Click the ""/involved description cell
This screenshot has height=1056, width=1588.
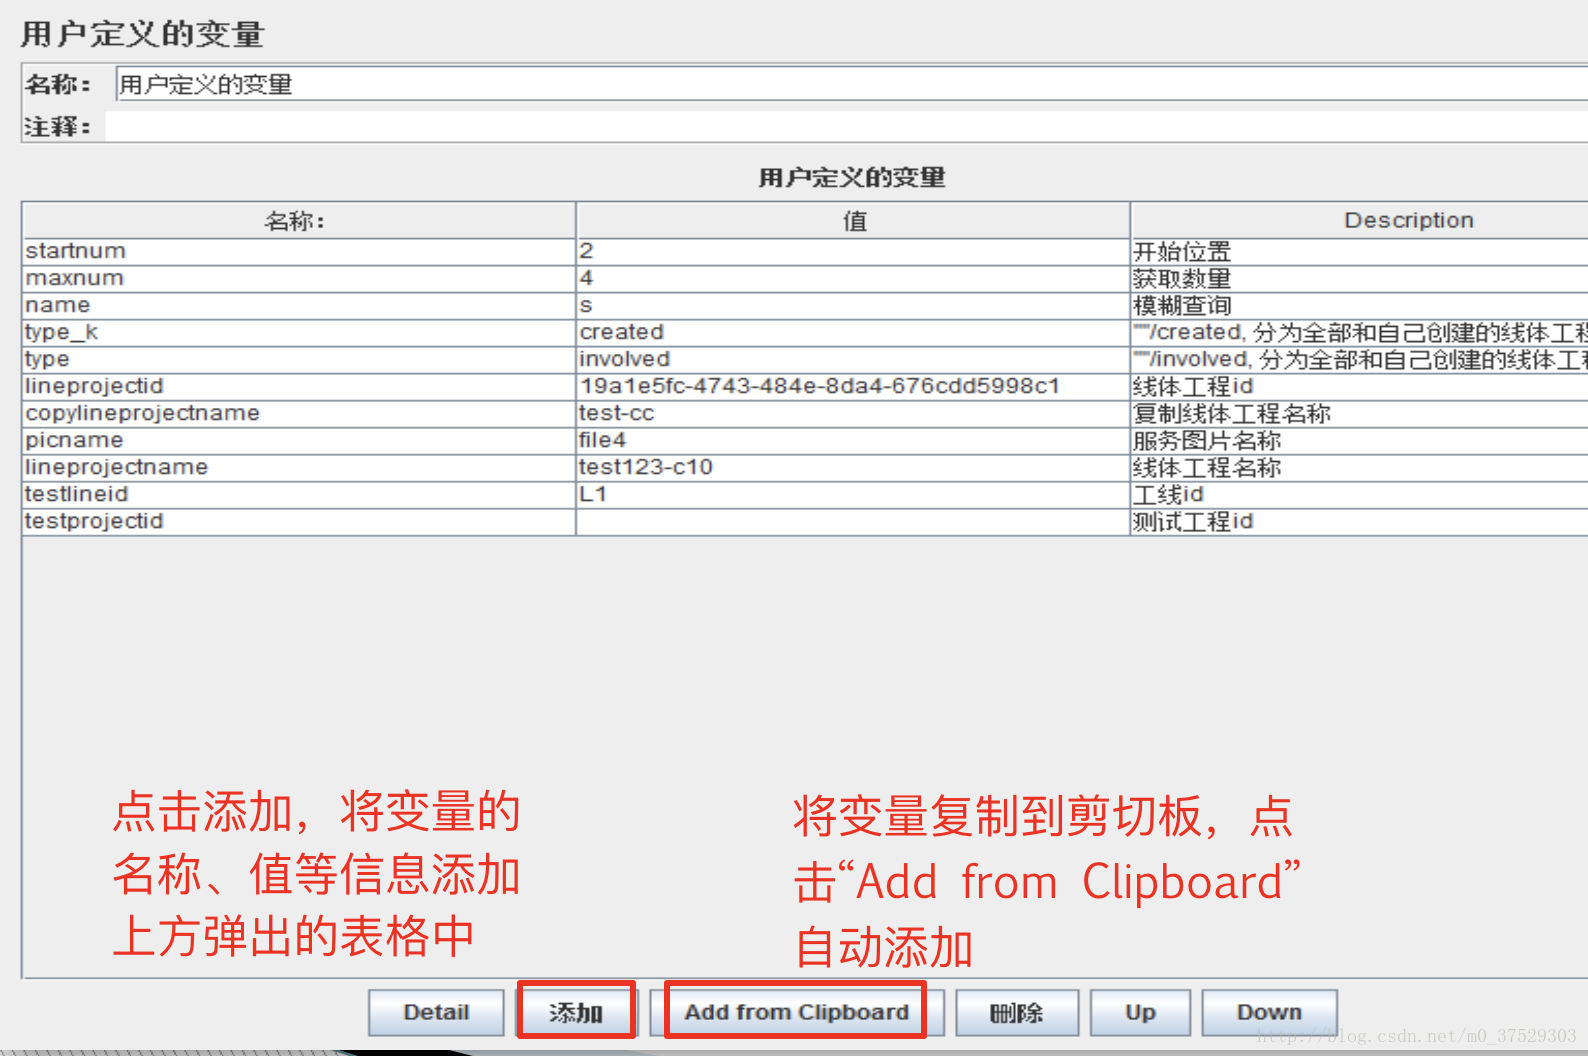point(1359,359)
